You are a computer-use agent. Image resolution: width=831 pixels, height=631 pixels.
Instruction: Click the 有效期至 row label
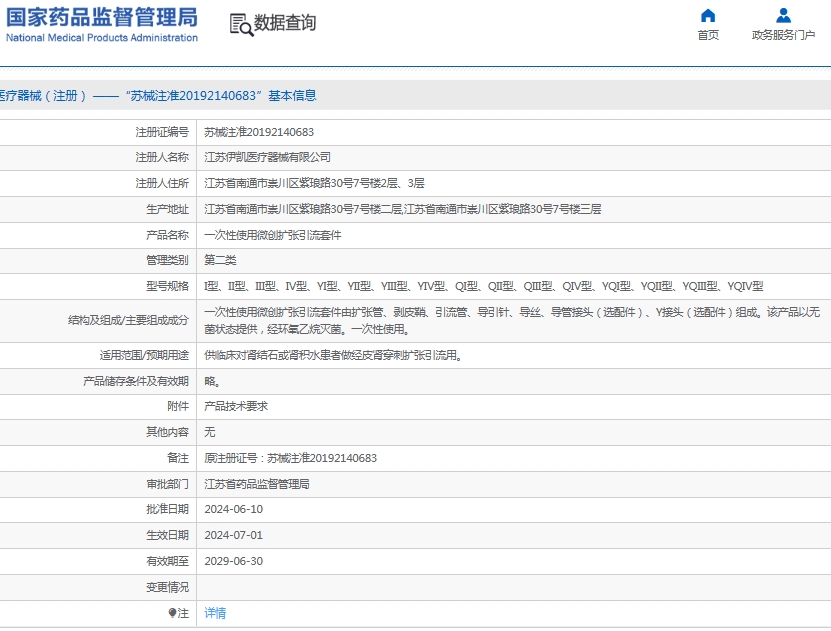pyautogui.click(x=167, y=561)
